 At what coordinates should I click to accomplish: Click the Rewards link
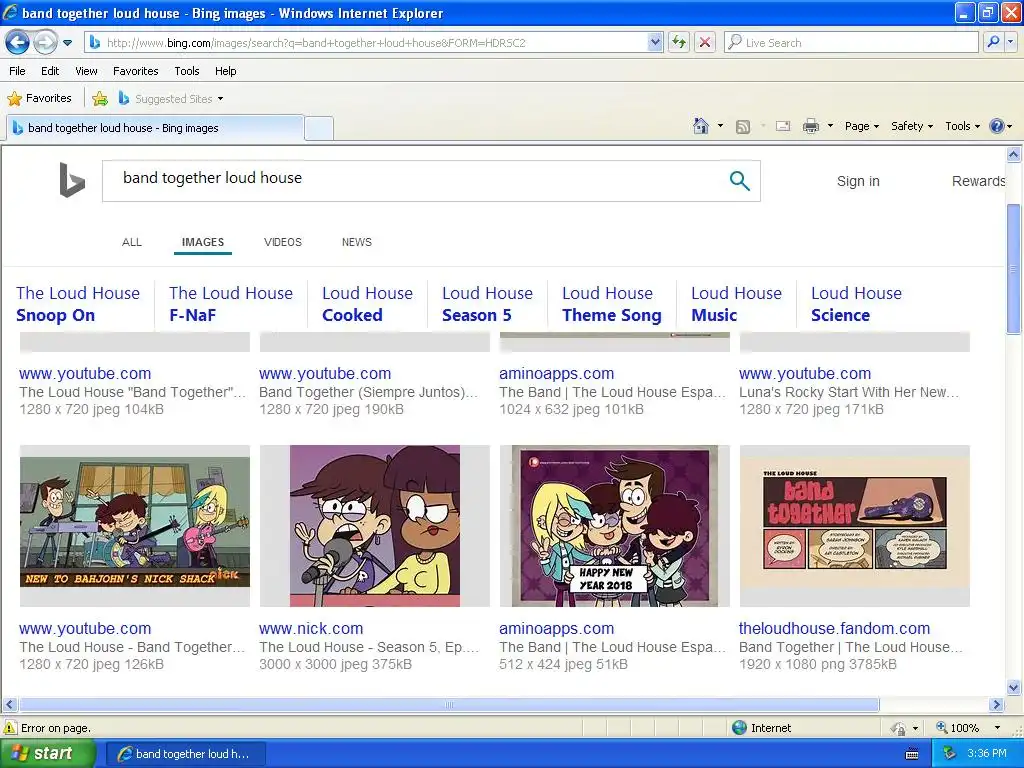tap(978, 182)
